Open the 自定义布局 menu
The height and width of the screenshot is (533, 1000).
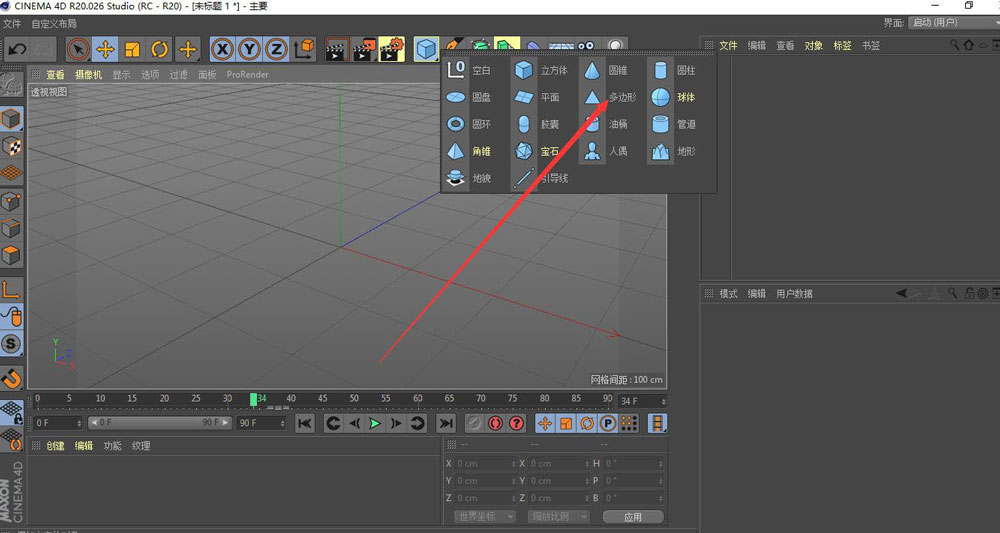(54, 24)
